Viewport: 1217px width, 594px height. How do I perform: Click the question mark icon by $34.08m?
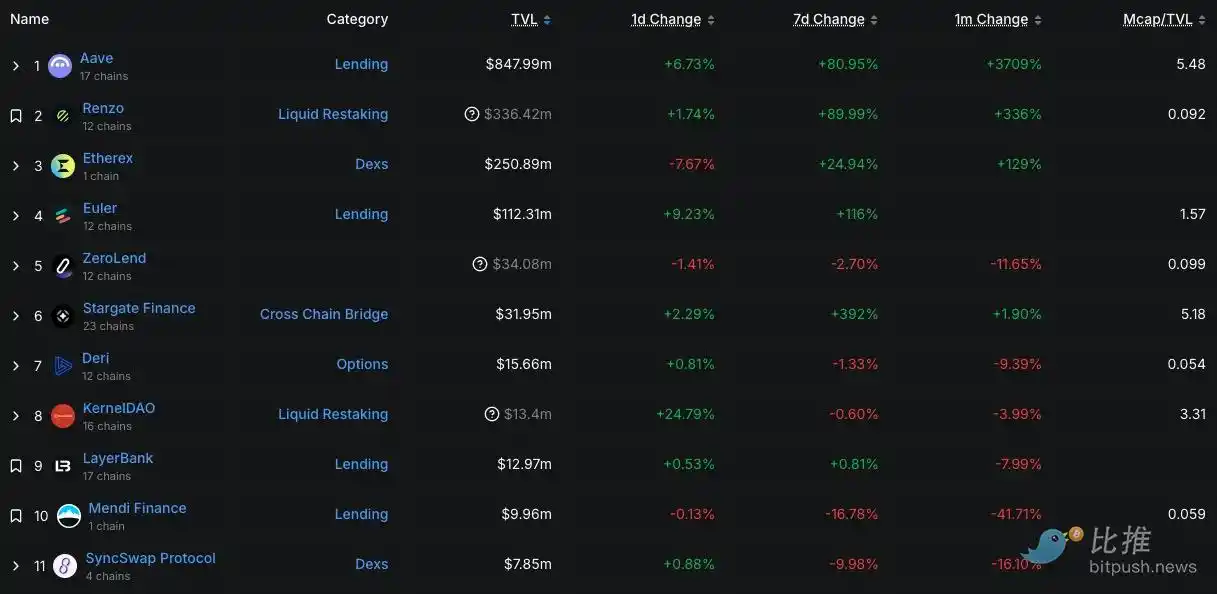click(480, 264)
